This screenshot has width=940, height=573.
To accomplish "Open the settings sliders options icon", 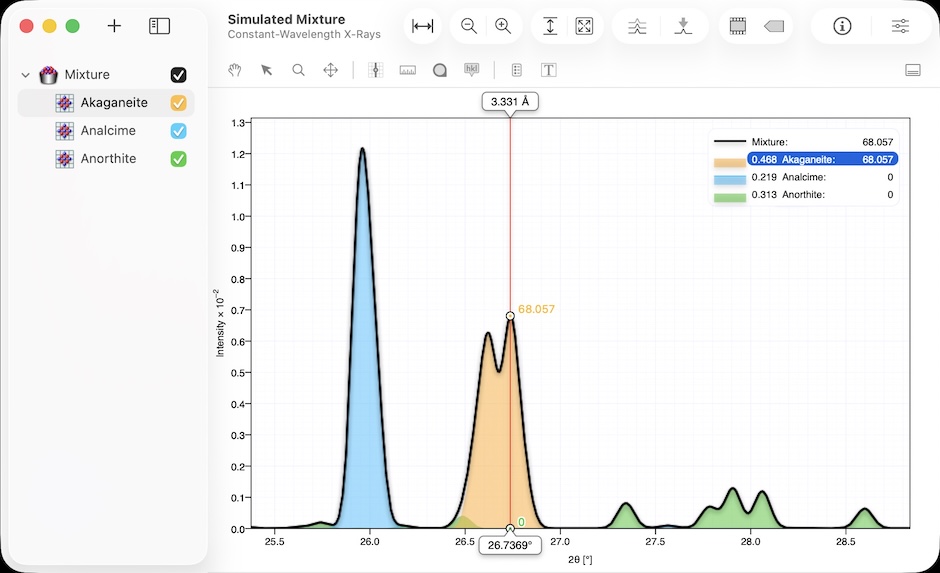I will tap(900, 27).
